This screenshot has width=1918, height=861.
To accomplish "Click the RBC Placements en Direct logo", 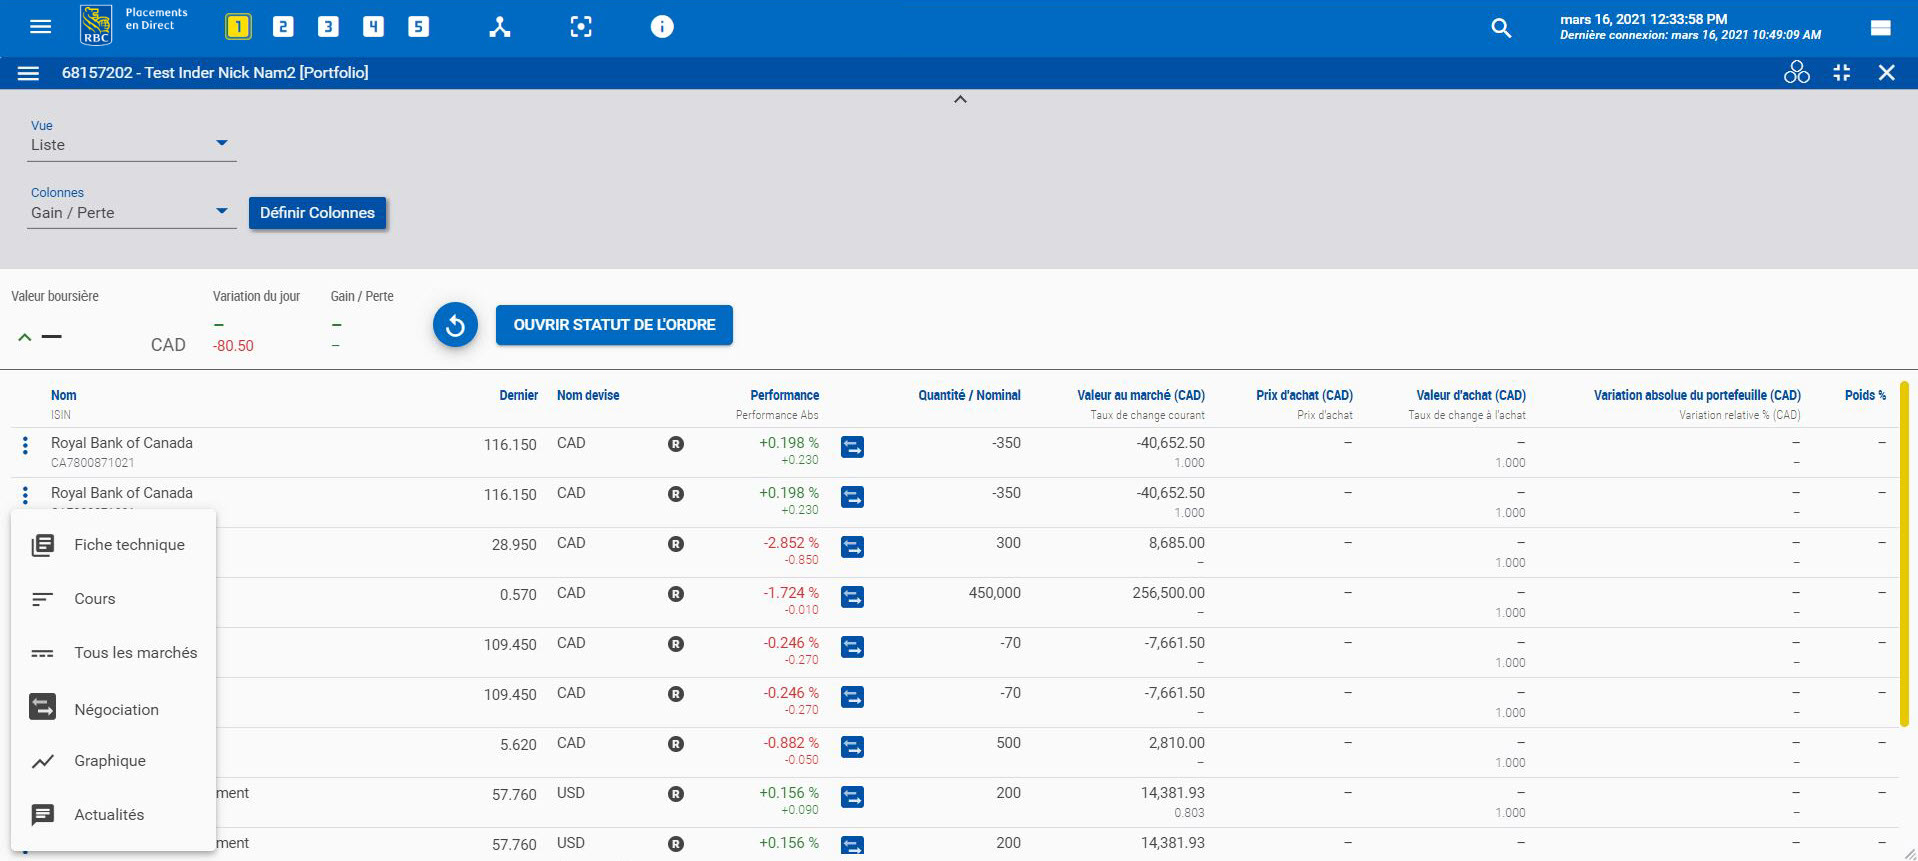I will pyautogui.click(x=133, y=25).
